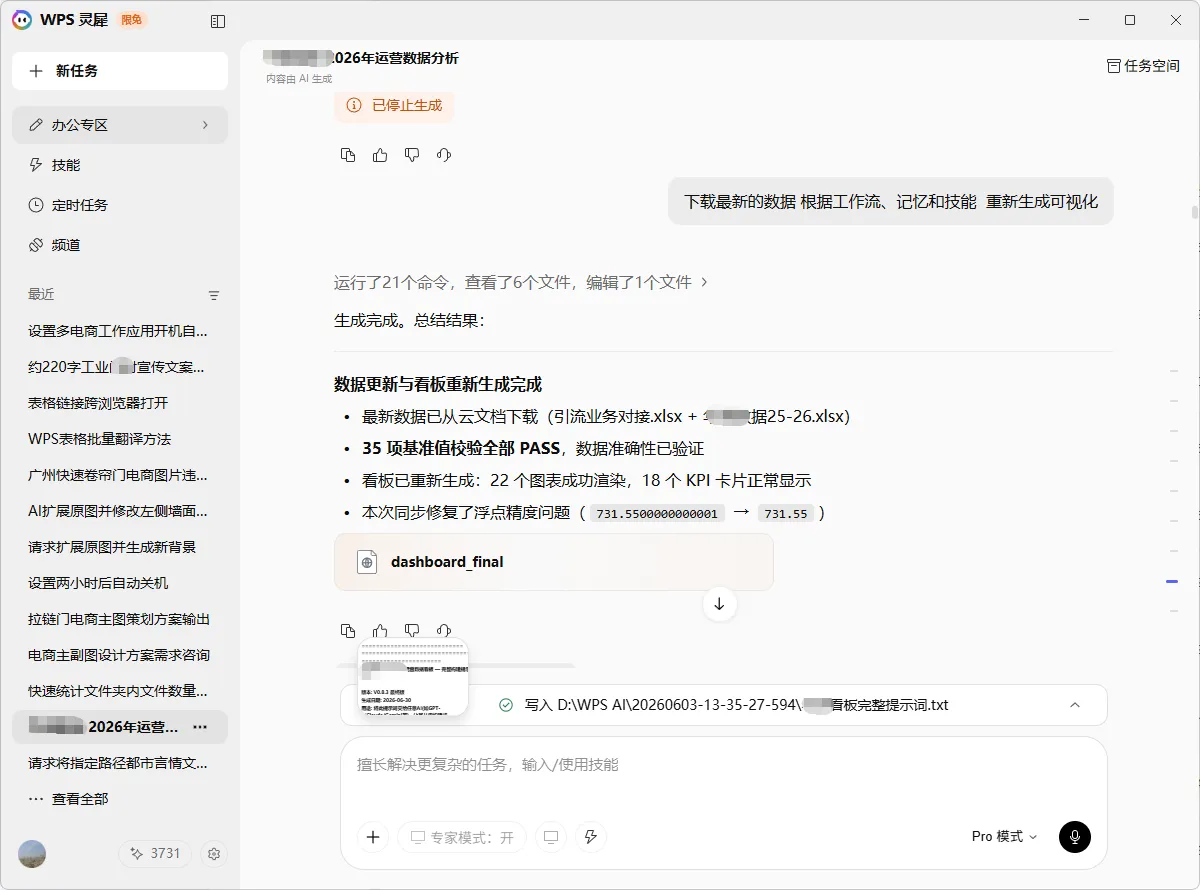Click the chat vertical scrollbar thumb
1200x890 pixels.
coord(1195,212)
